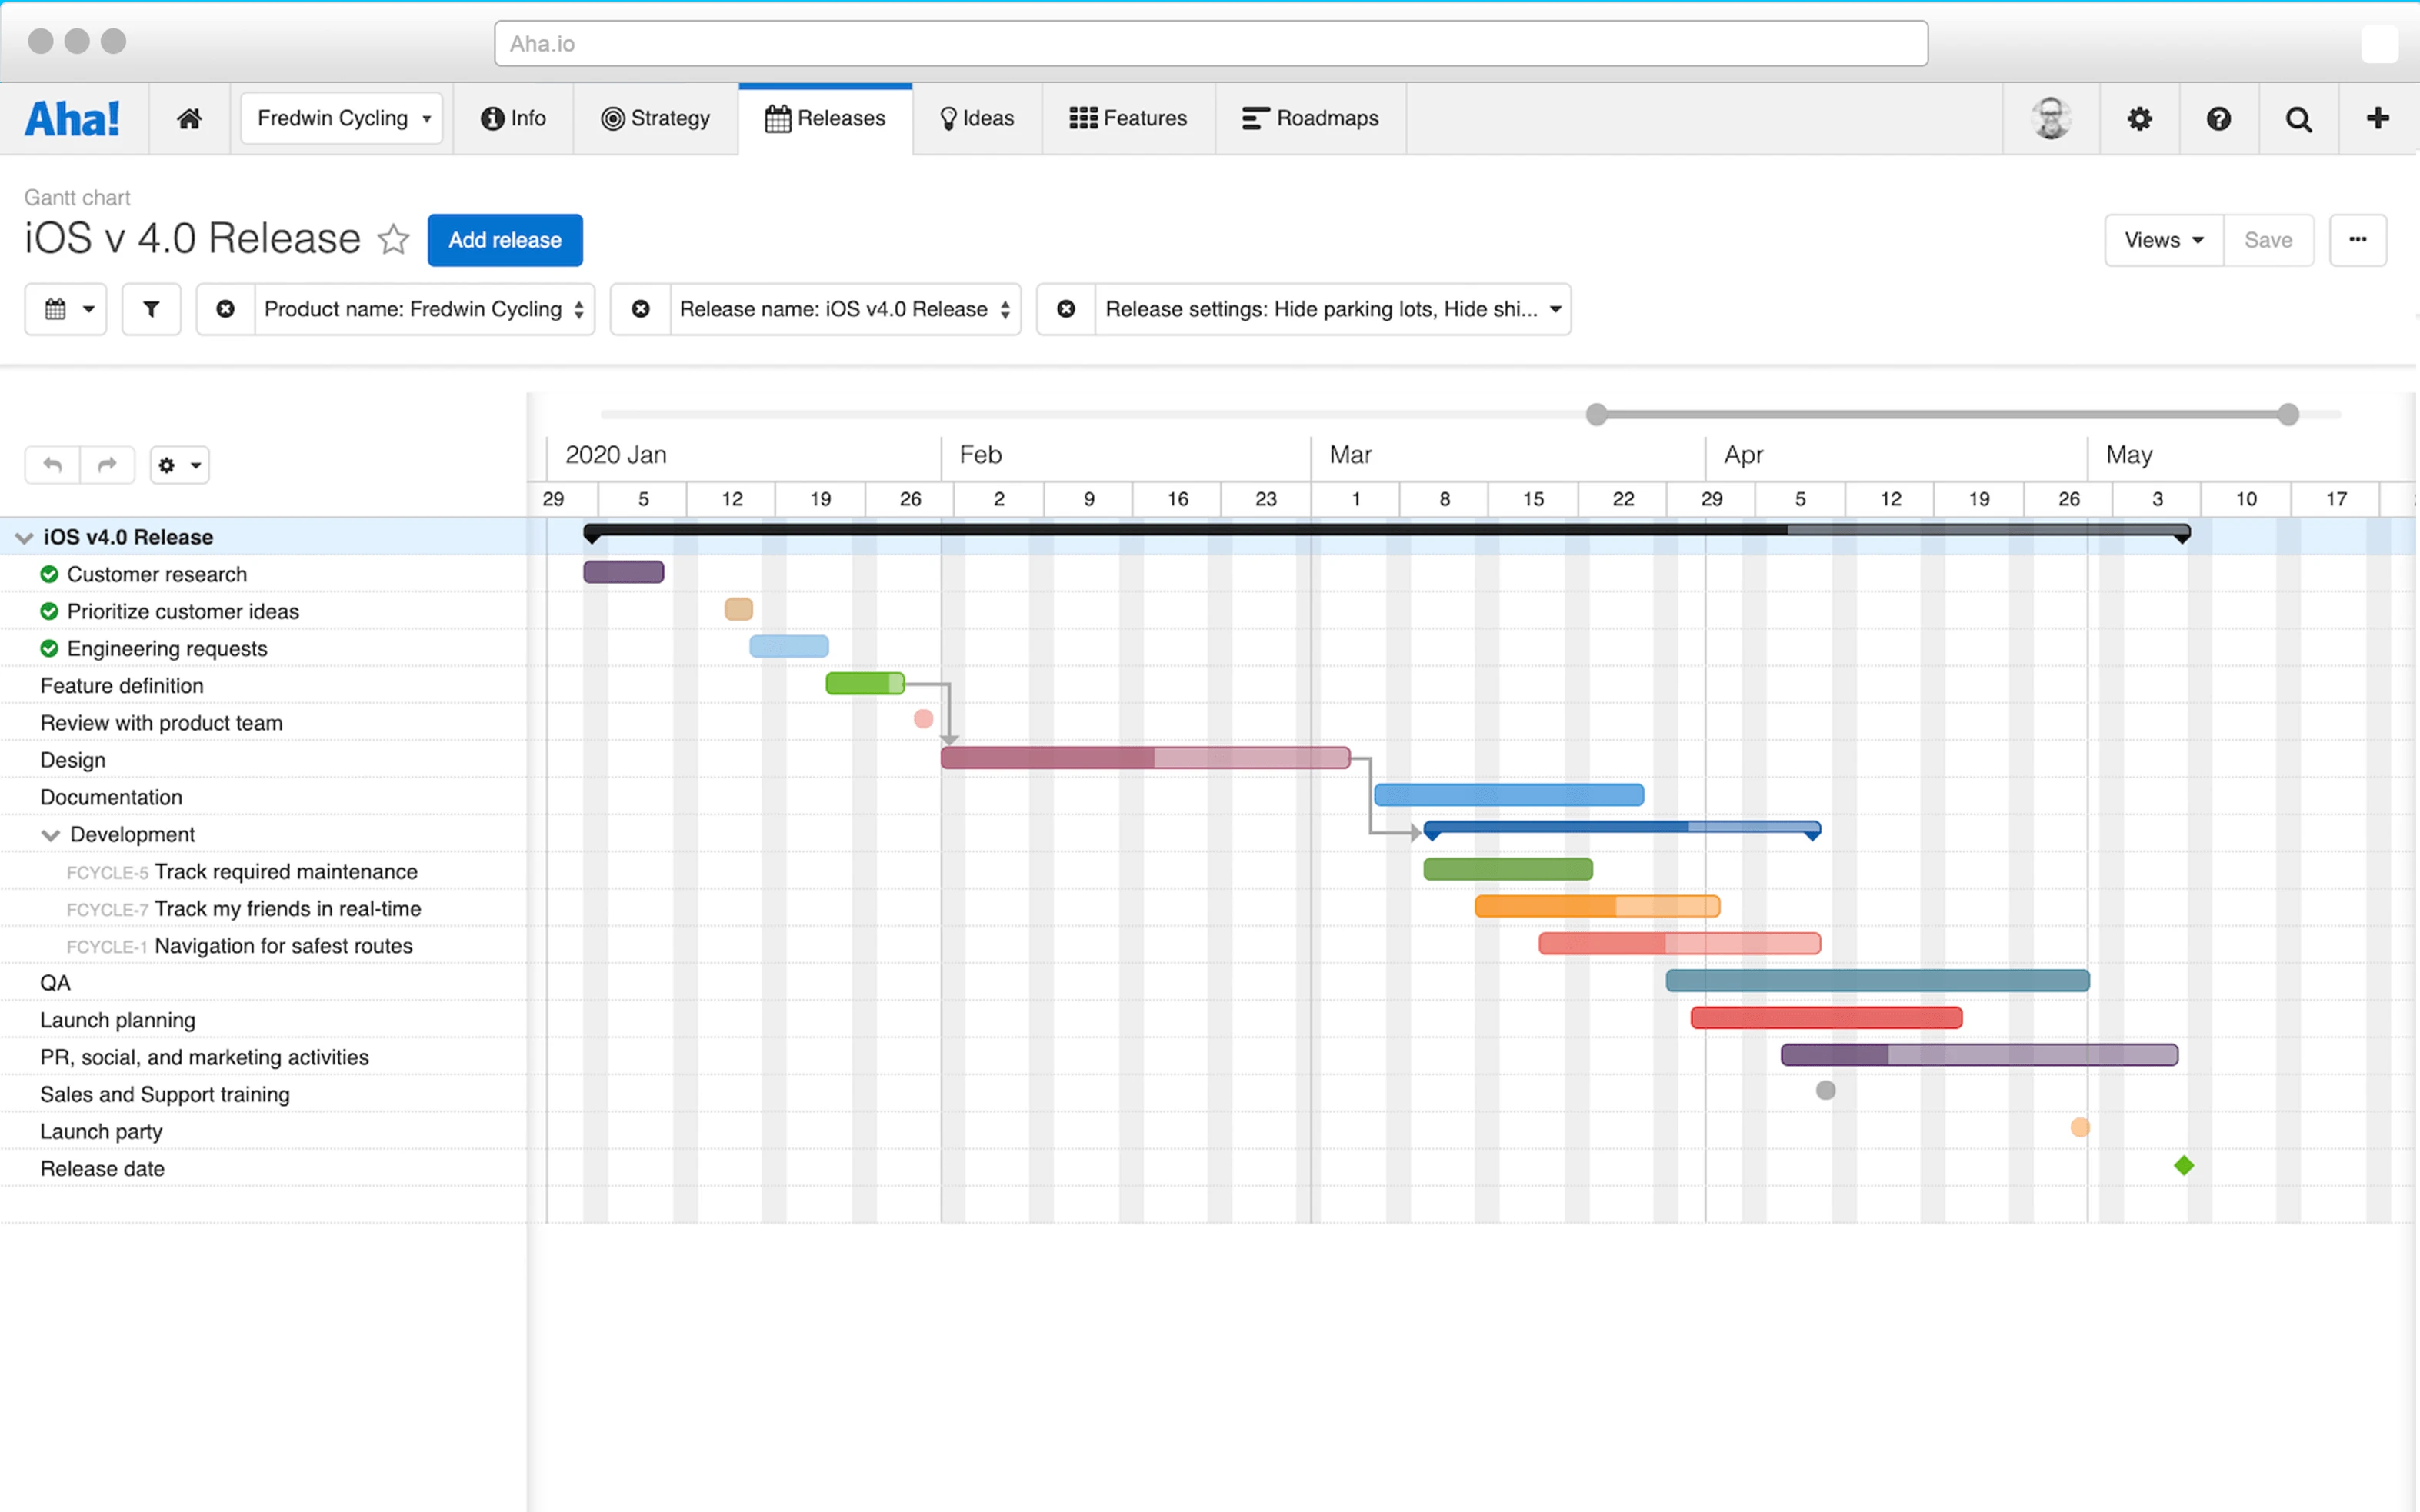The width and height of the screenshot is (2420, 1512).
Task: Open the help question mark icon
Action: pos(2219,119)
